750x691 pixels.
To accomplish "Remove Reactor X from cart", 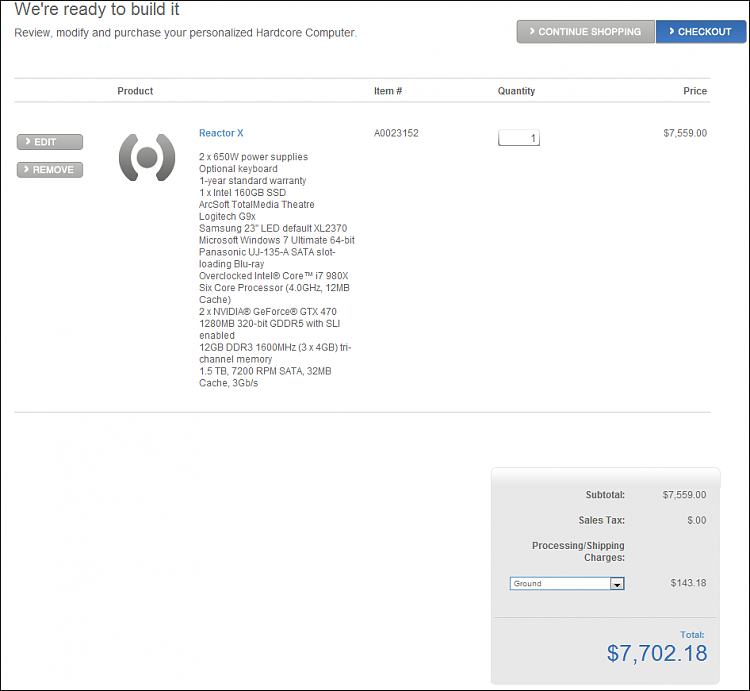I will (x=50, y=170).
